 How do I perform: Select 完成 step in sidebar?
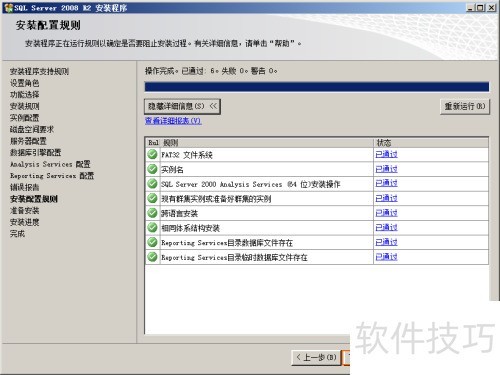click(17, 234)
